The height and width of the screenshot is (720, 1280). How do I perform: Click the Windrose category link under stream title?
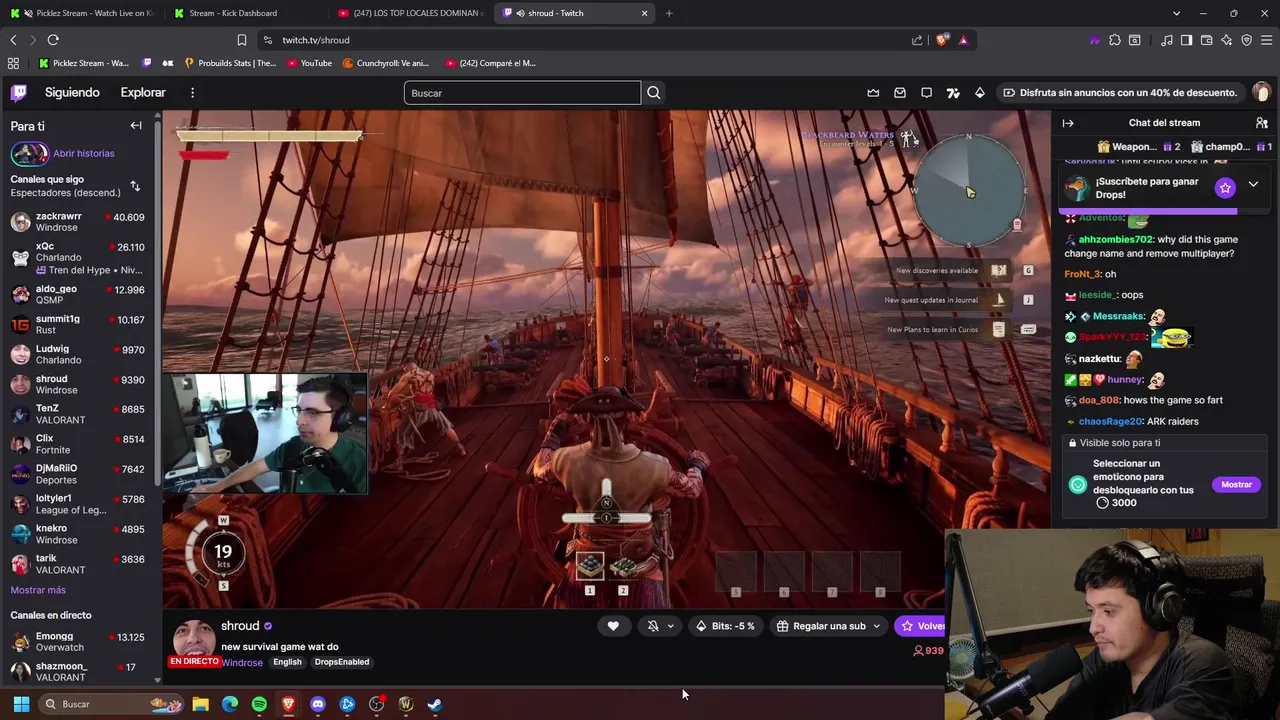click(242, 662)
